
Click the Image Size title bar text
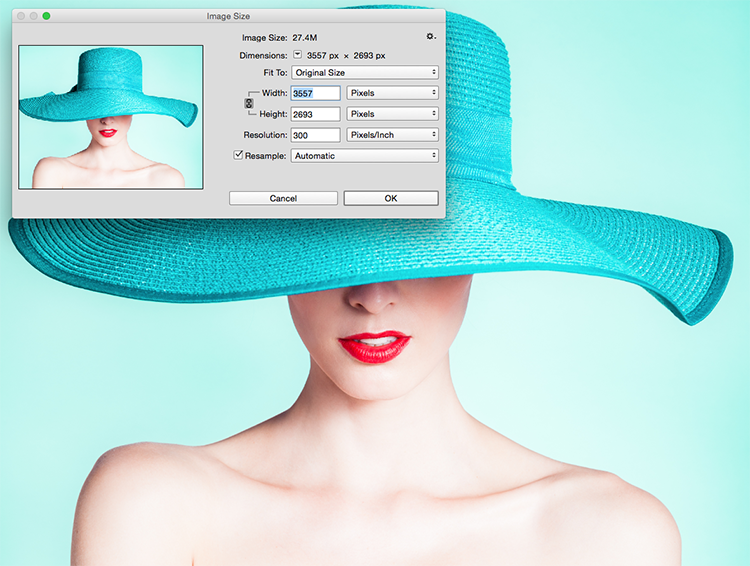pyautogui.click(x=228, y=16)
